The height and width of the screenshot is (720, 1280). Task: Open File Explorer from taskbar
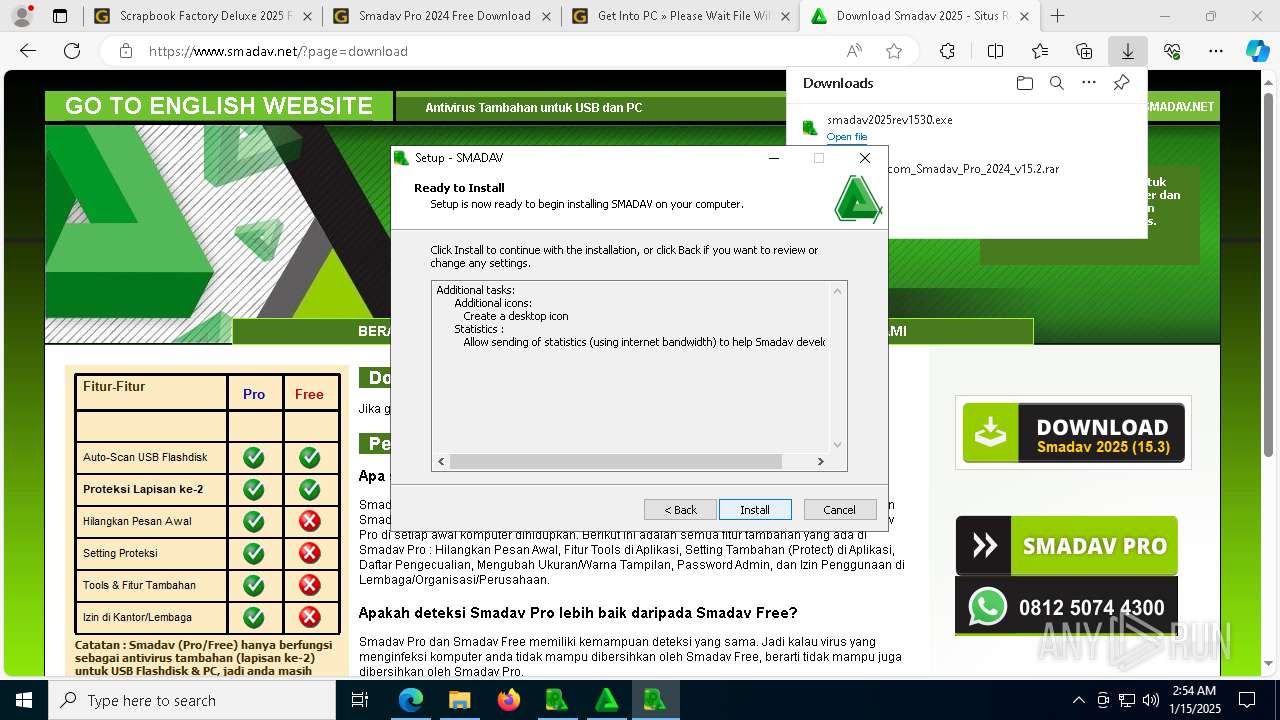pos(459,700)
